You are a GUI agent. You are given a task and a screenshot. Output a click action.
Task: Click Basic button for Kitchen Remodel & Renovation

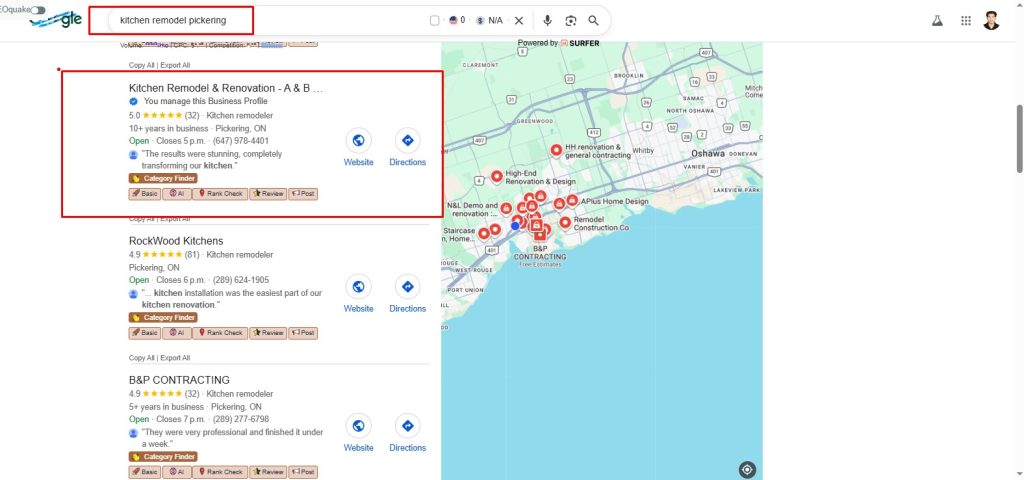144,194
